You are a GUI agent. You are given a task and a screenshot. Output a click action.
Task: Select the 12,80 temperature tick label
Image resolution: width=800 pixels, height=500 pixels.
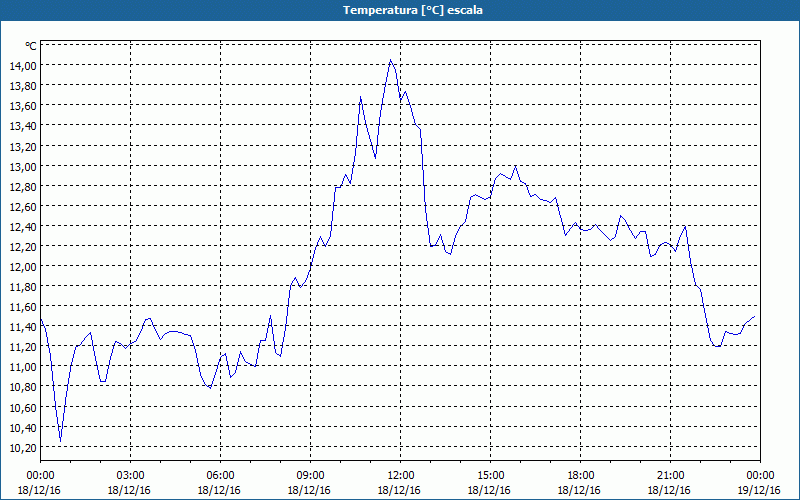coord(22,186)
